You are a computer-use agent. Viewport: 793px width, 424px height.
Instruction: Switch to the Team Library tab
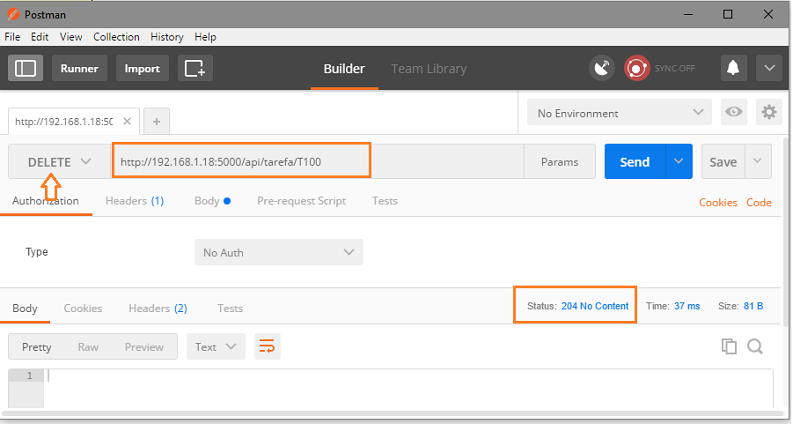429,68
